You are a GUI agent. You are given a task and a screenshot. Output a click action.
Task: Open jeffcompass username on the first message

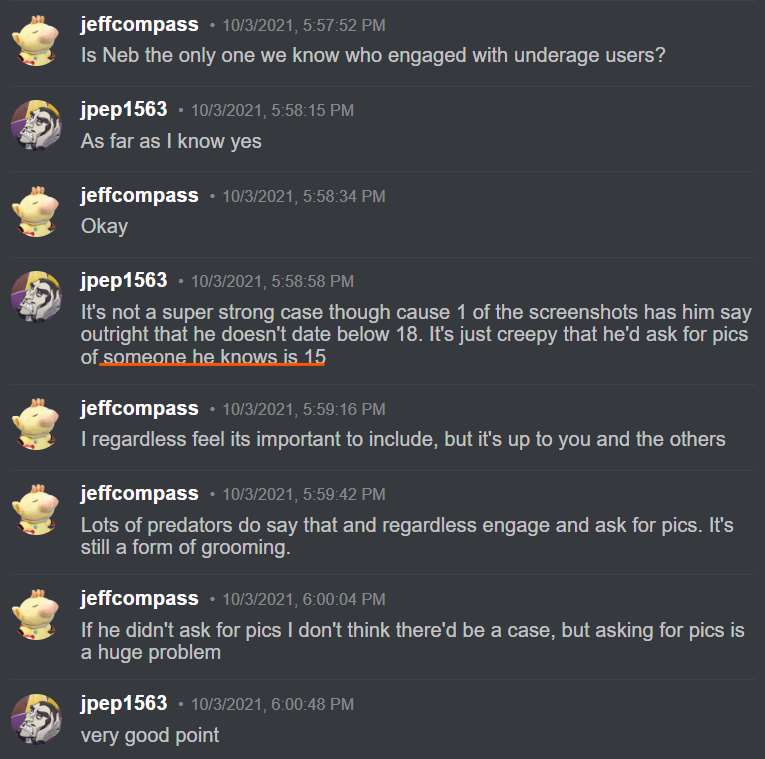140,24
